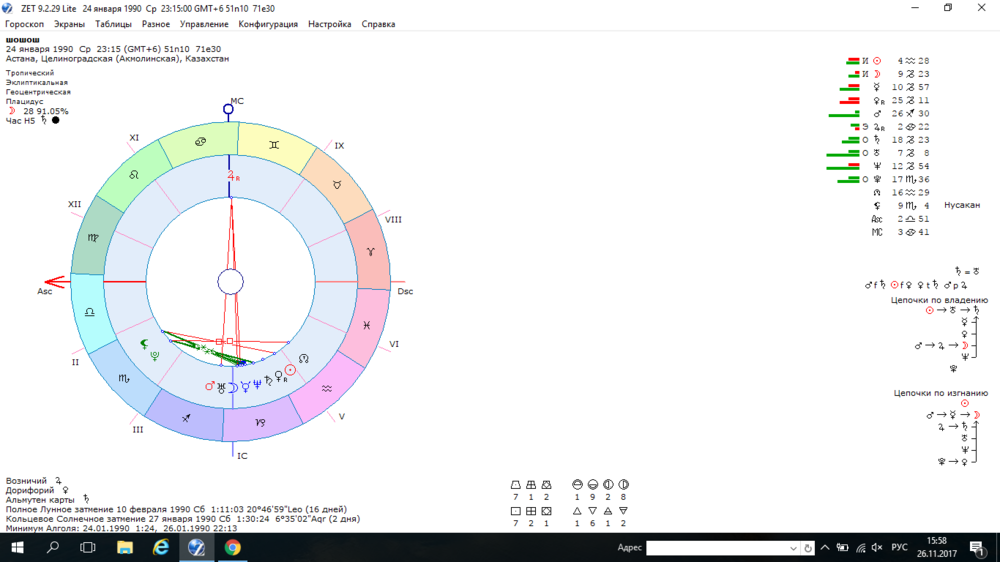The width and height of the screenshot is (1000, 562).
Task: Open the Гороскоп menu
Action: point(24,24)
